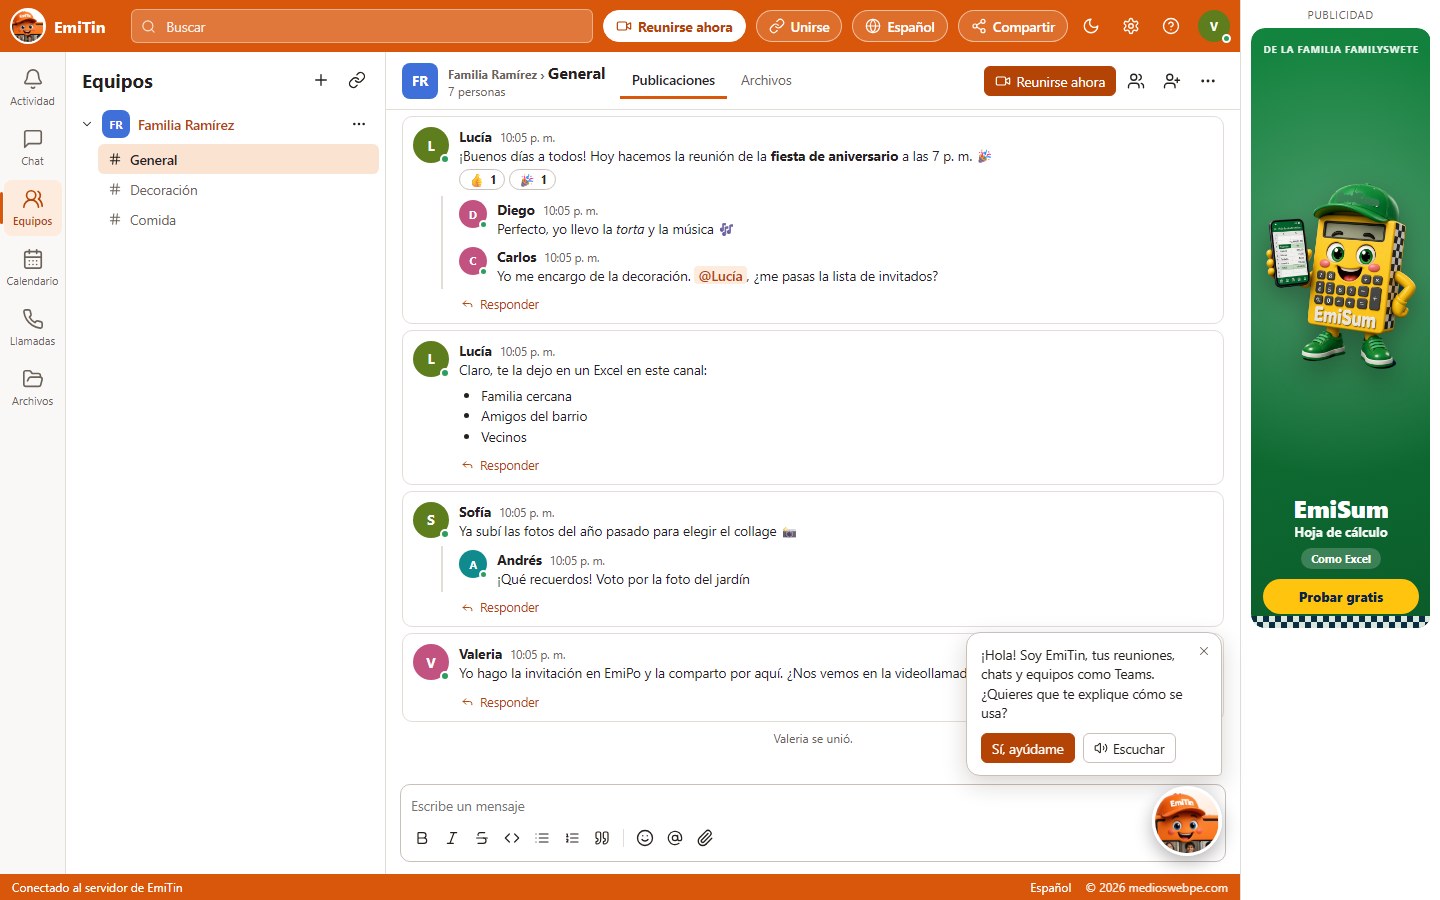The width and height of the screenshot is (1440, 900).
Task: Open the user avatar V profile menu
Action: pos(1214,27)
